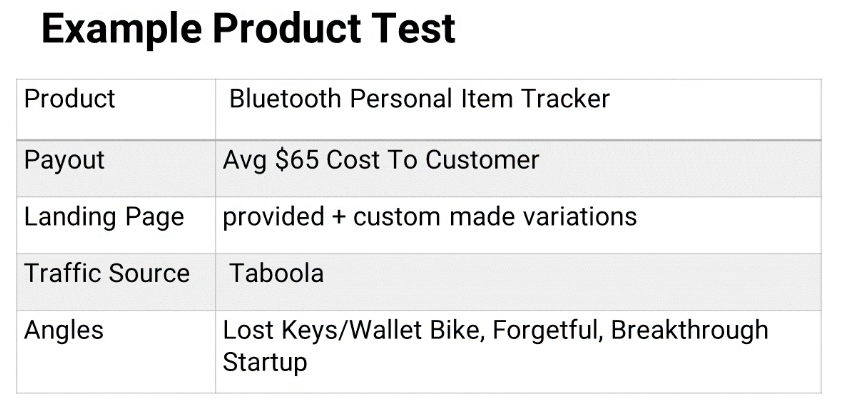Click the word 'Startup' in Angles row
This screenshot has width=843, height=412.
(265, 363)
